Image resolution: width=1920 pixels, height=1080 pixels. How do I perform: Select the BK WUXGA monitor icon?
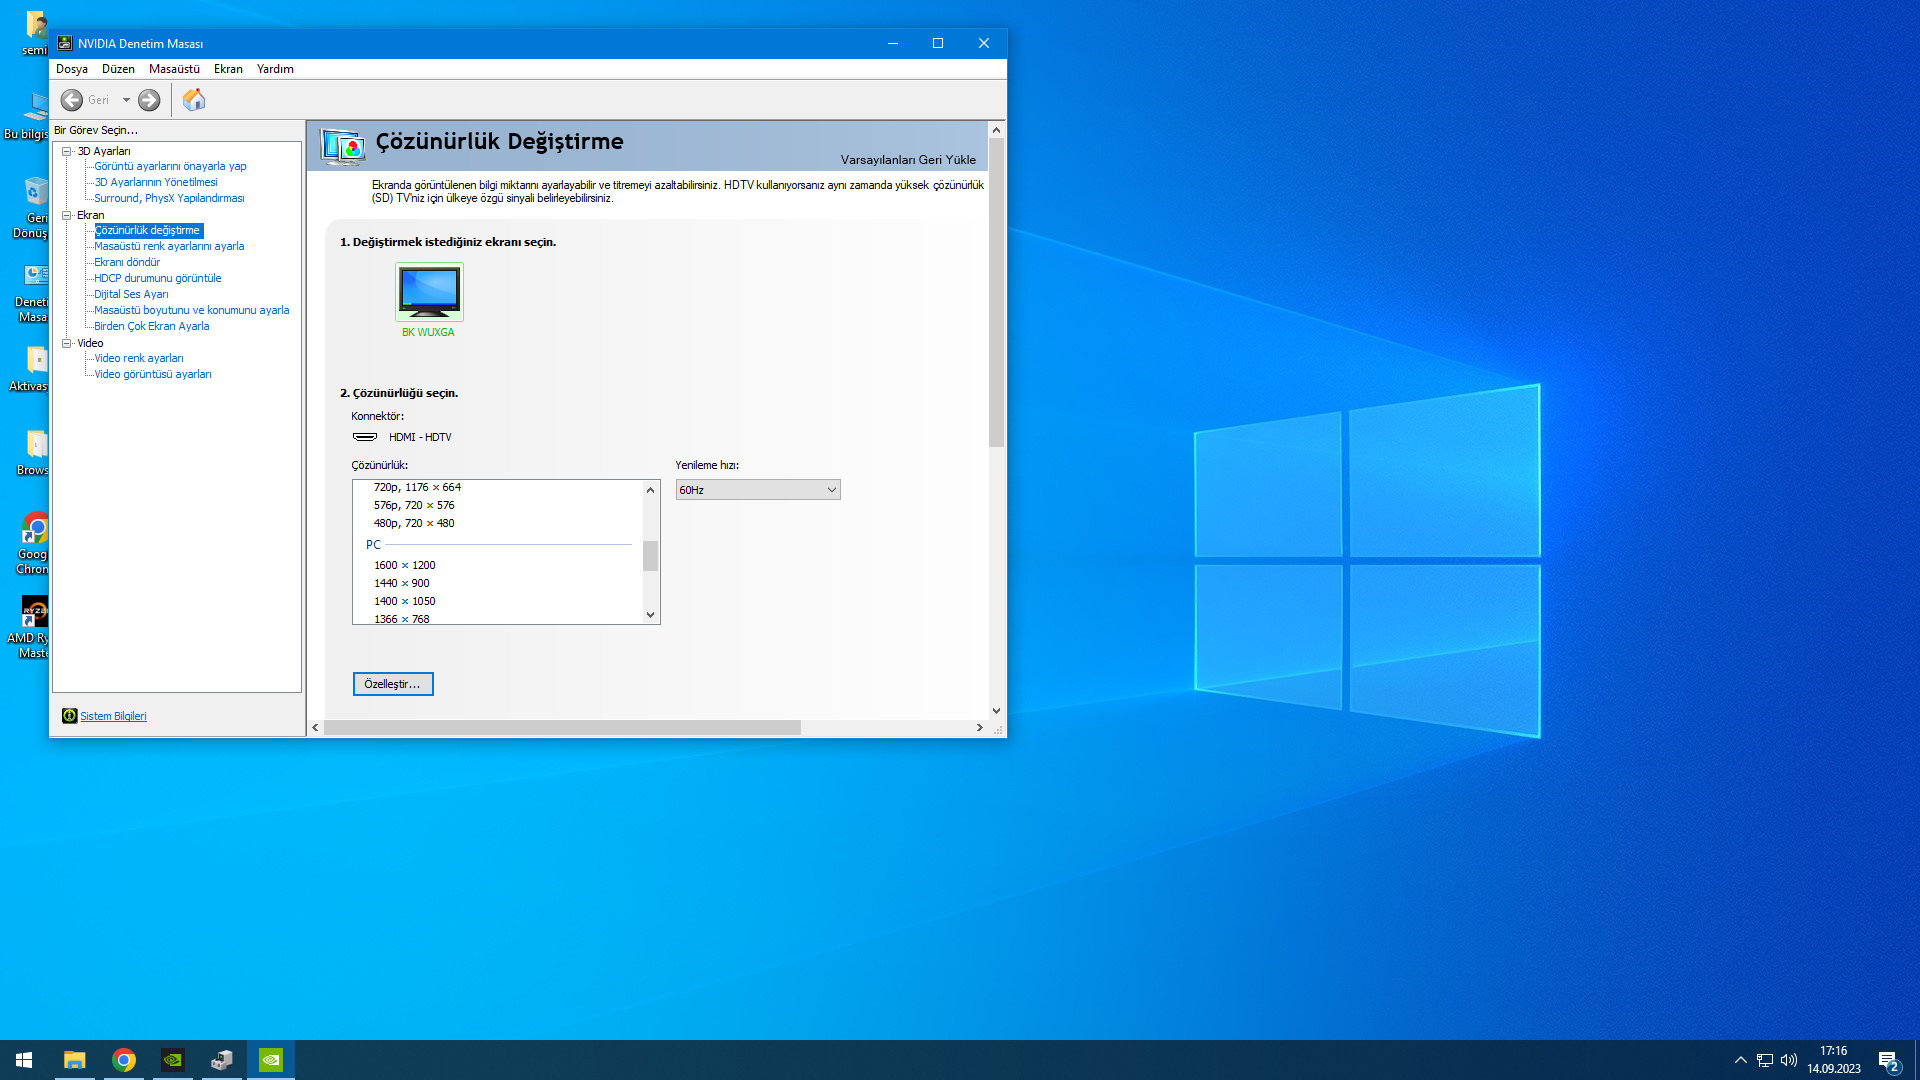click(x=429, y=291)
